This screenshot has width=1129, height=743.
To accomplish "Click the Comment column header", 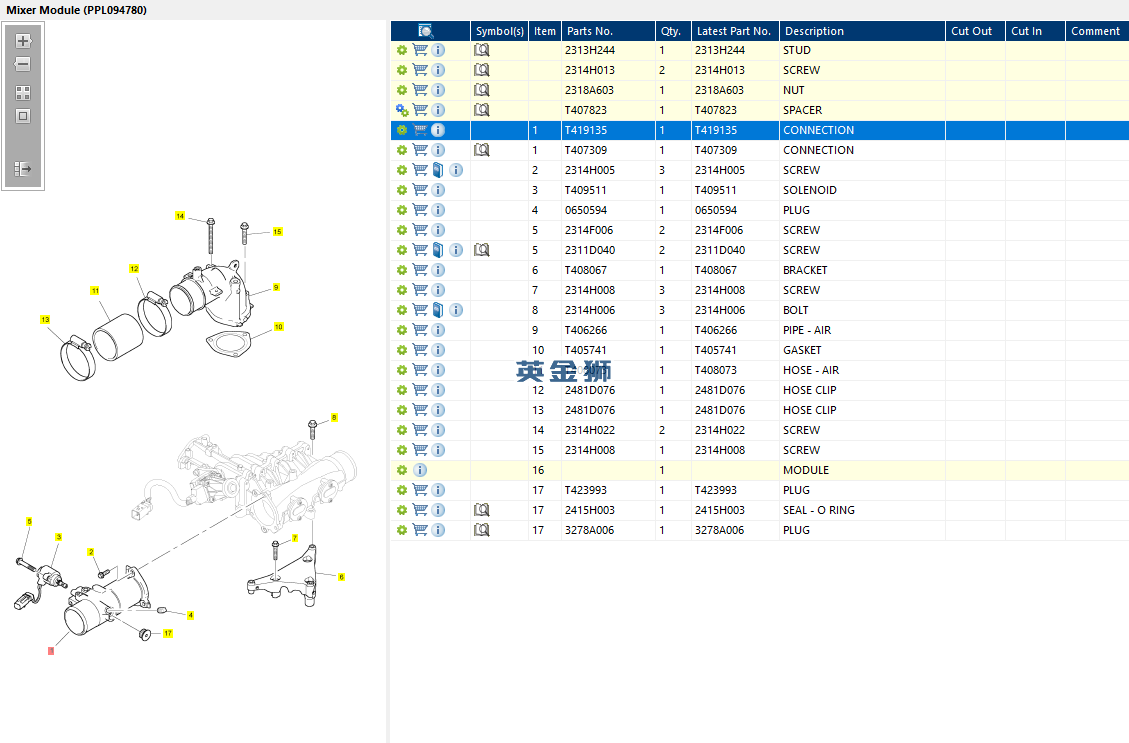I will [x=1097, y=31].
